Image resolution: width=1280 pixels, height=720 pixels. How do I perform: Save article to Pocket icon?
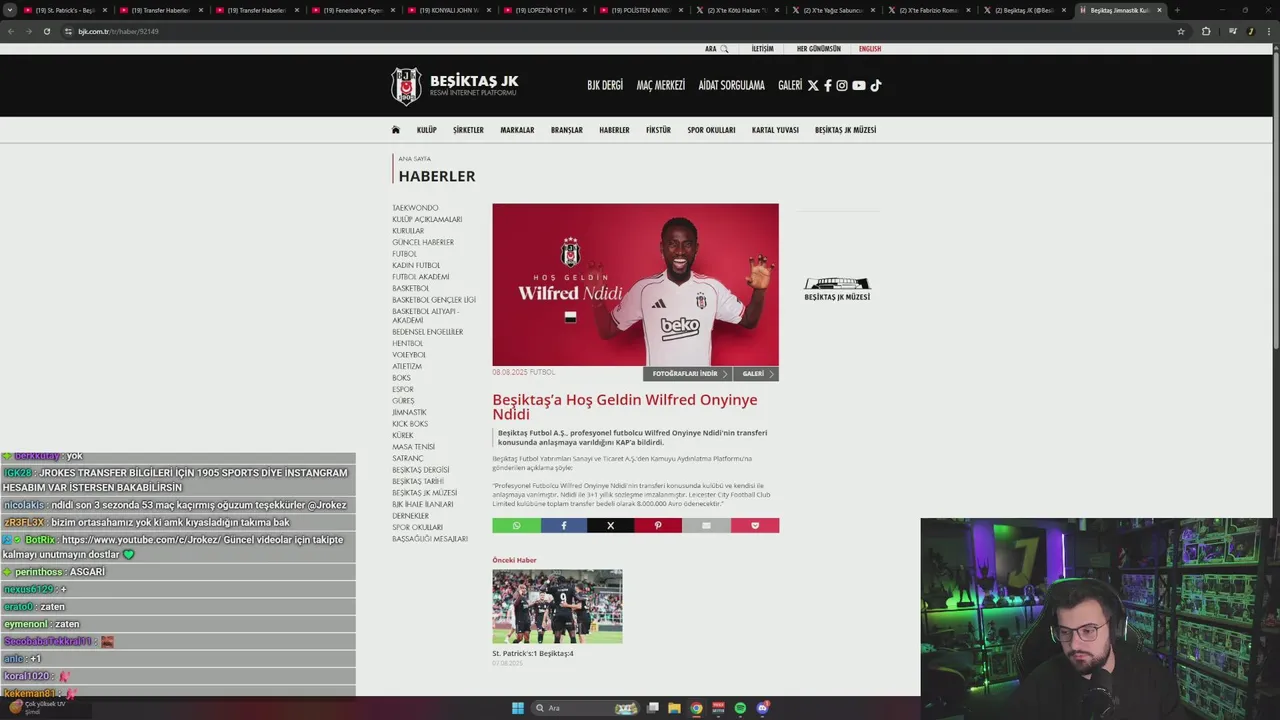coord(755,526)
